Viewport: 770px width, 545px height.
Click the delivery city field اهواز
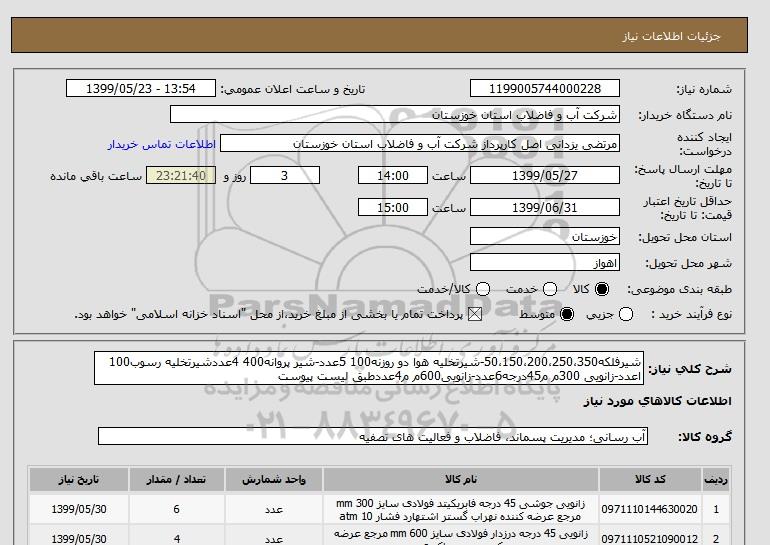click(x=545, y=262)
